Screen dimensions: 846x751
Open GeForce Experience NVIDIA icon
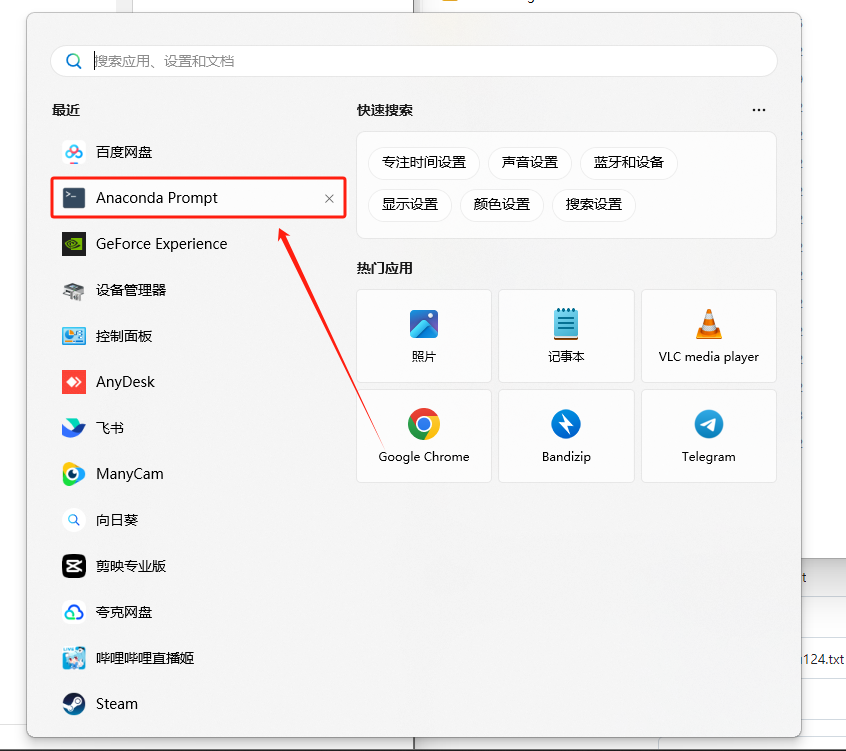tap(74, 244)
